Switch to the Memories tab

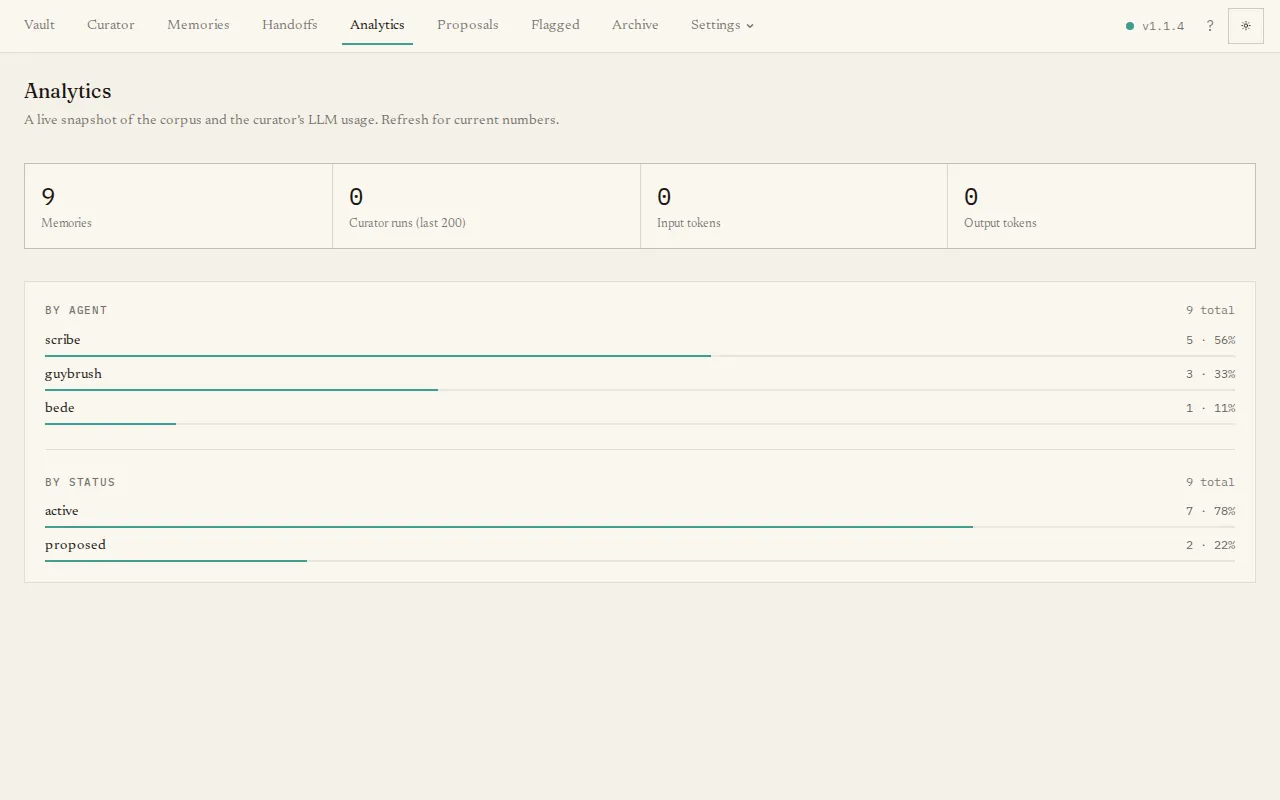(198, 25)
